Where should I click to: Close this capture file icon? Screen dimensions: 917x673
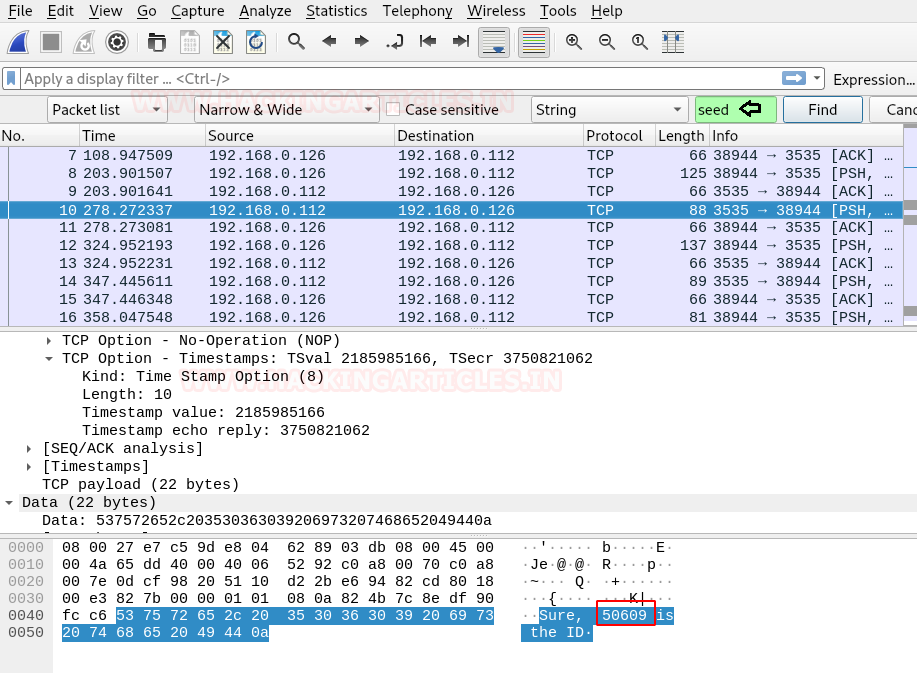click(x=223, y=42)
